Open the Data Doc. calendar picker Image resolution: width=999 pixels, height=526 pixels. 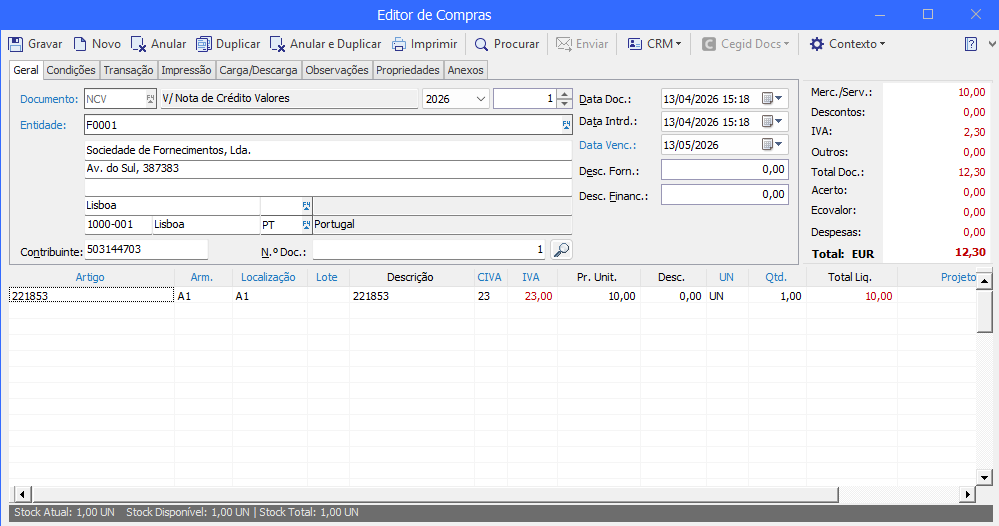774,98
